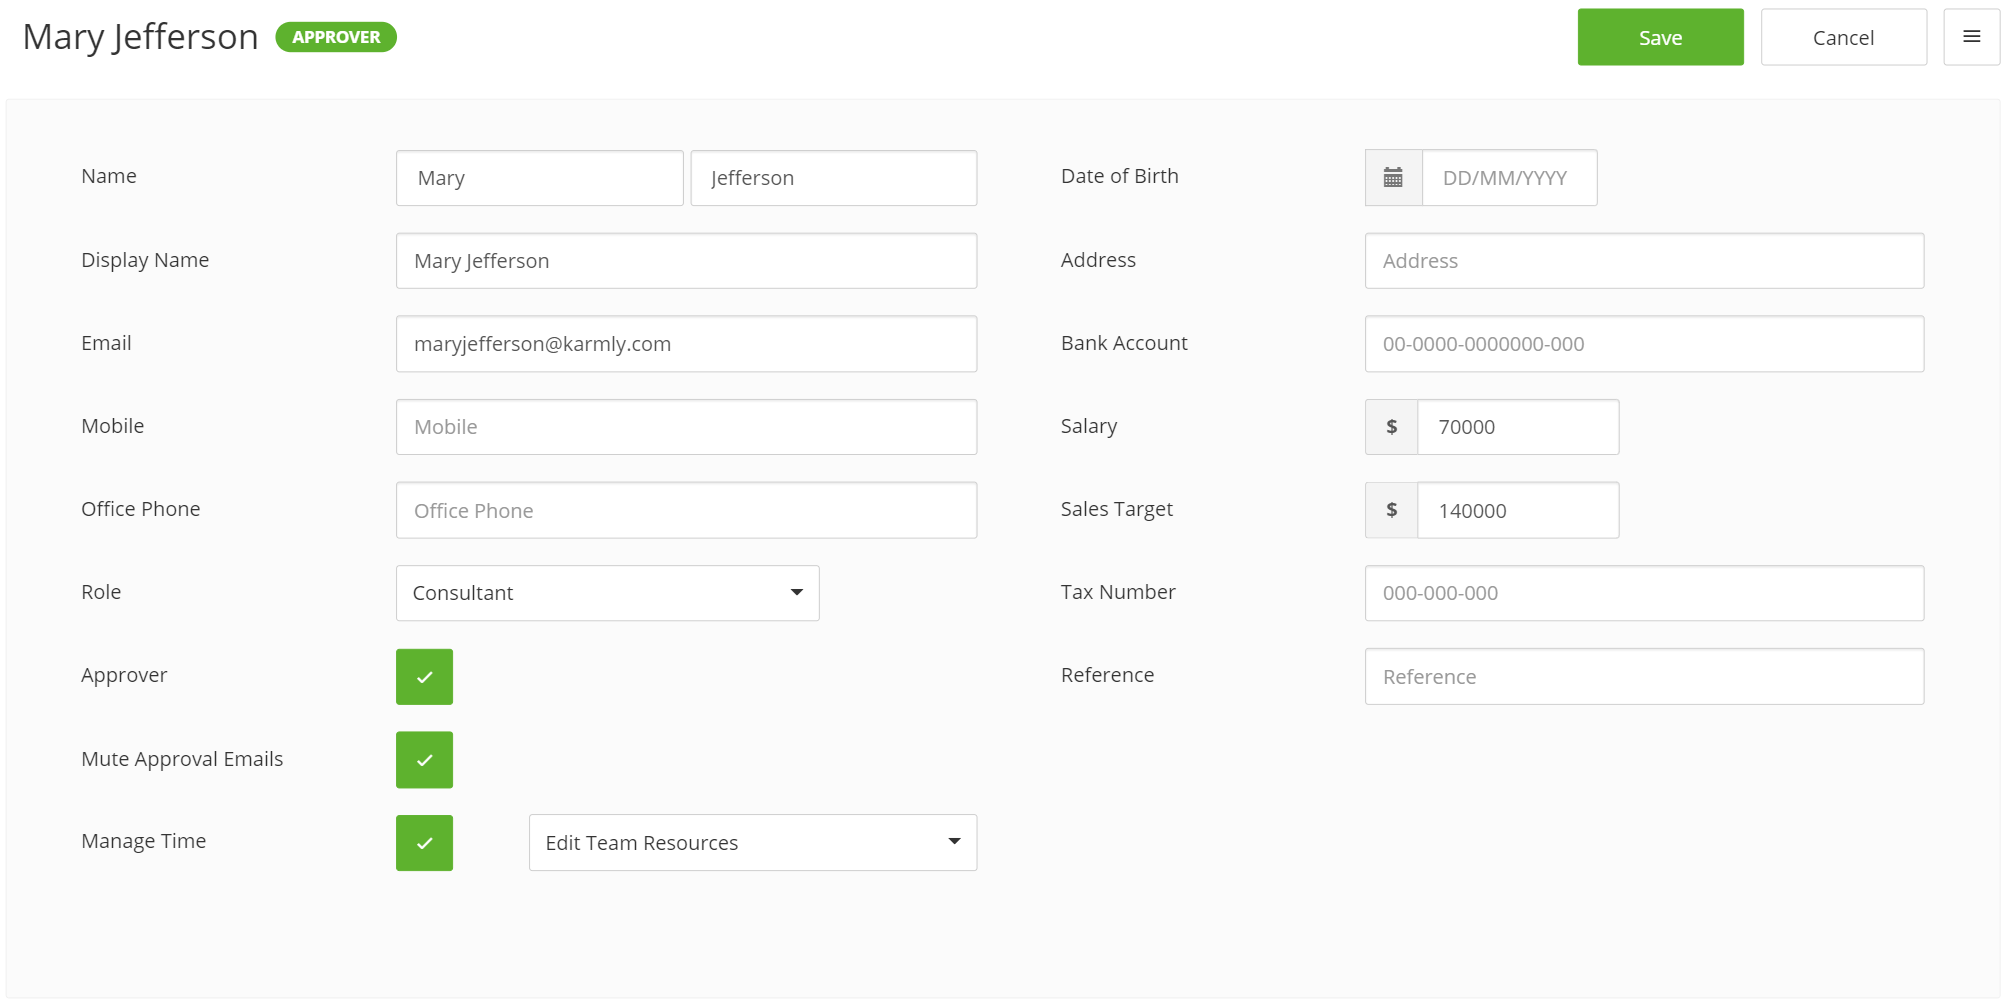The width and height of the screenshot is (2008, 1005).
Task: Edit the first name field Mary
Action: click(539, 178)
